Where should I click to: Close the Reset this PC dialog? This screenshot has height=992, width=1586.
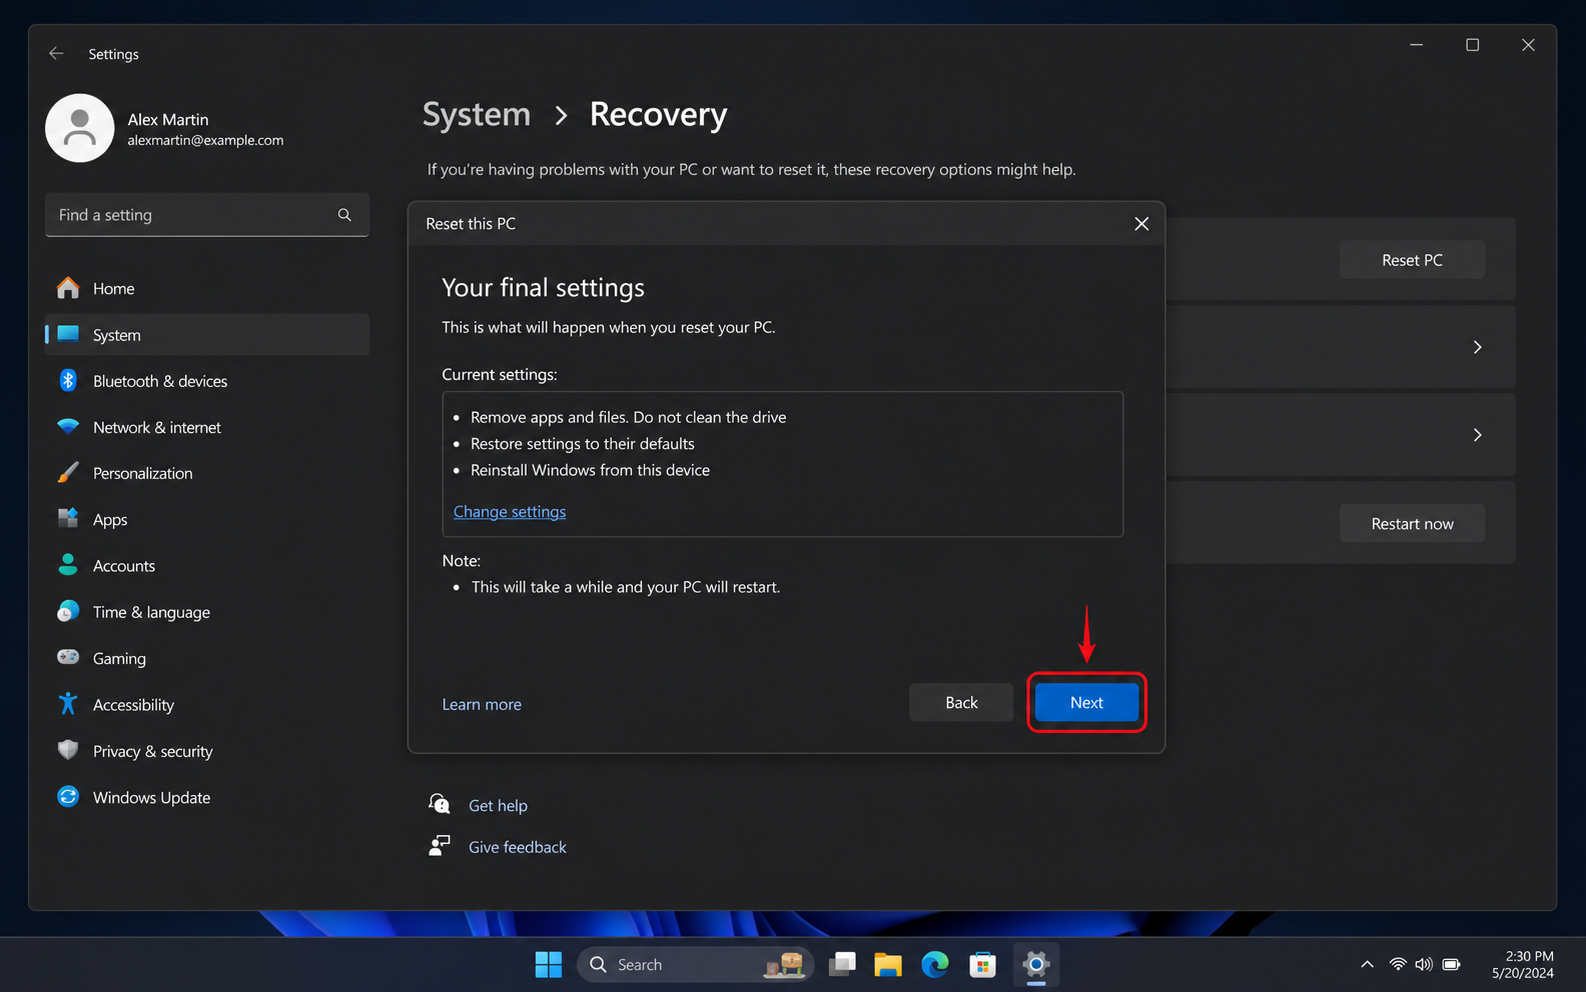tap(1141, 224)
